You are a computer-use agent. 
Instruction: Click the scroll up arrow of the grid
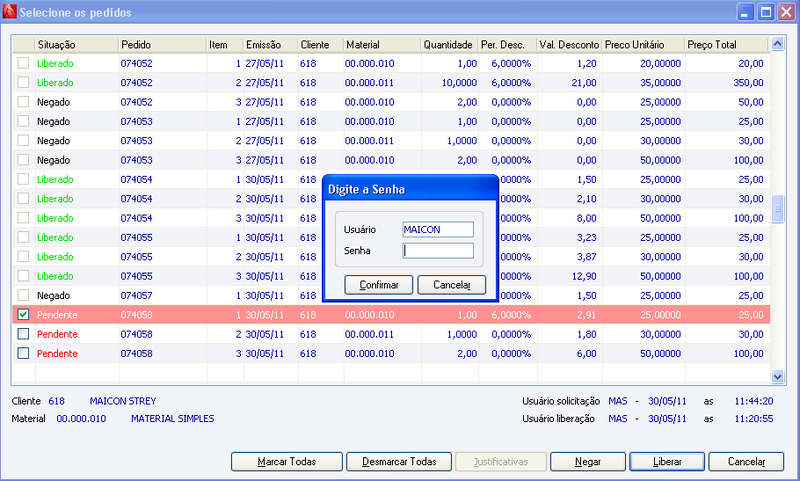pyautogui.click(x=777, y=44)
